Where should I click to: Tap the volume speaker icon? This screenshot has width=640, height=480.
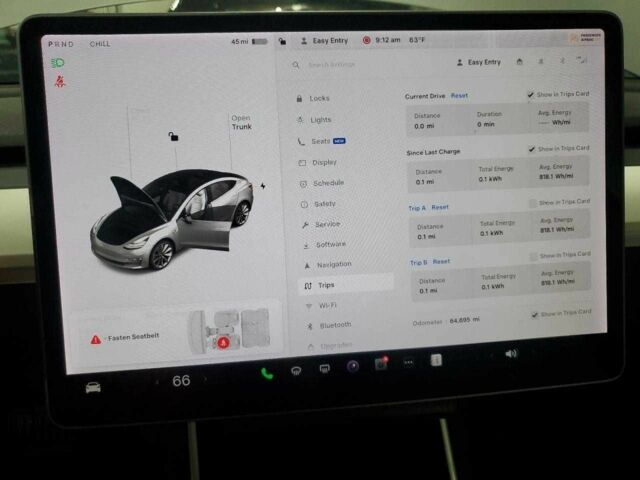pyautogui.click(x=511, y=354)
